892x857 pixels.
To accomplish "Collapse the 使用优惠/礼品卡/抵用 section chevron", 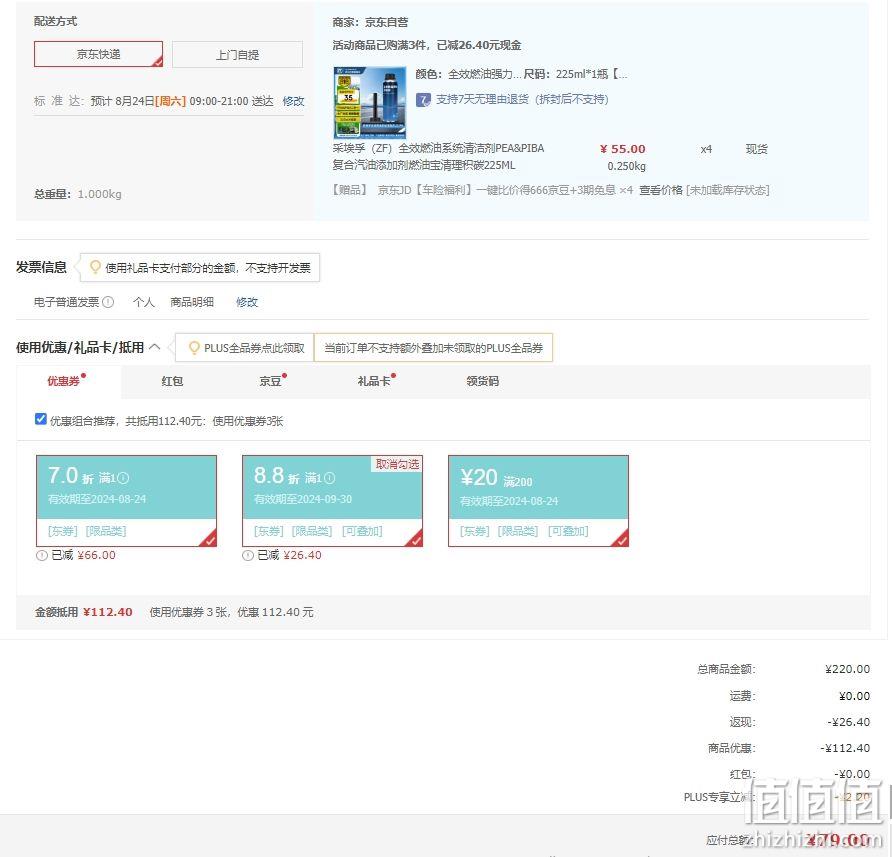I will tap(154, 347).
